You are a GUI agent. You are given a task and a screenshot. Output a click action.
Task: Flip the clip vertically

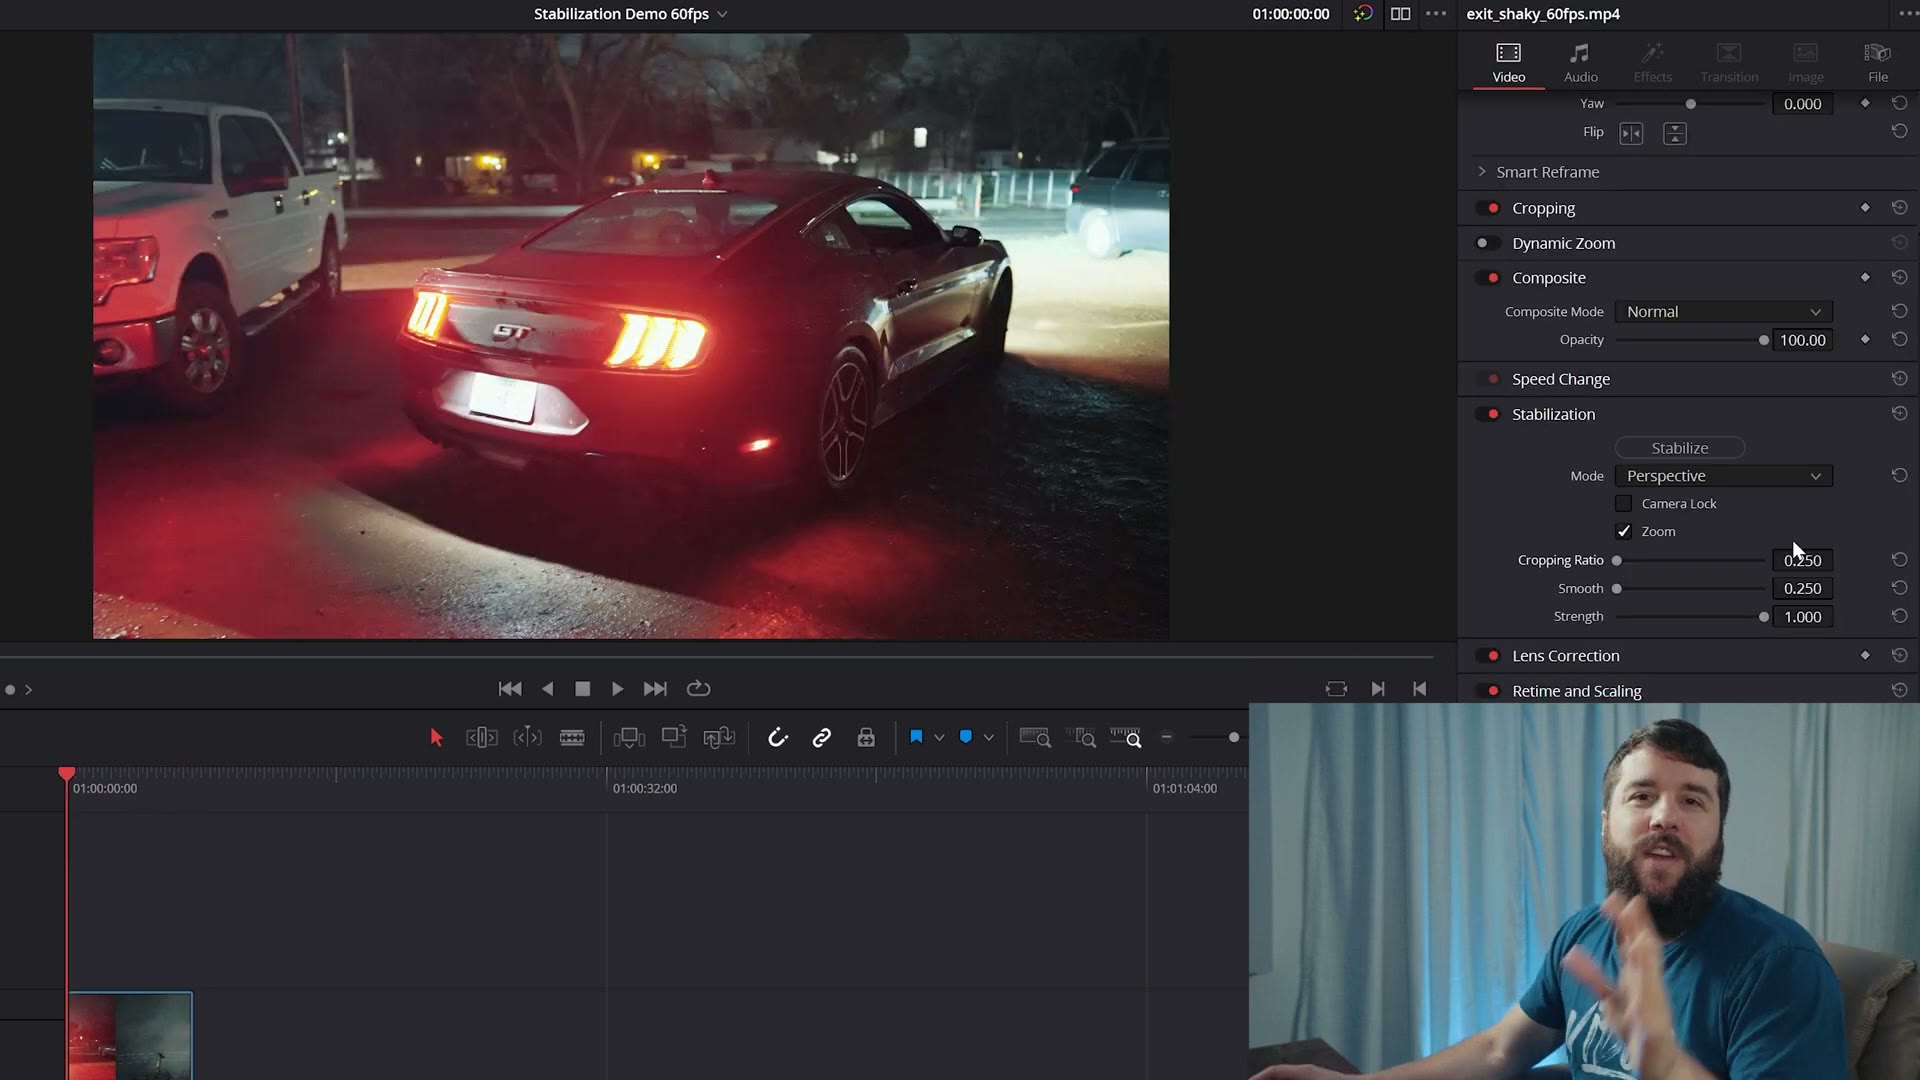[1675, 133]
